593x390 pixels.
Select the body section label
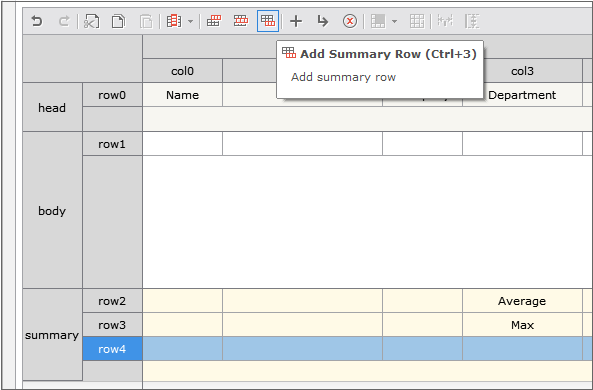52,211
